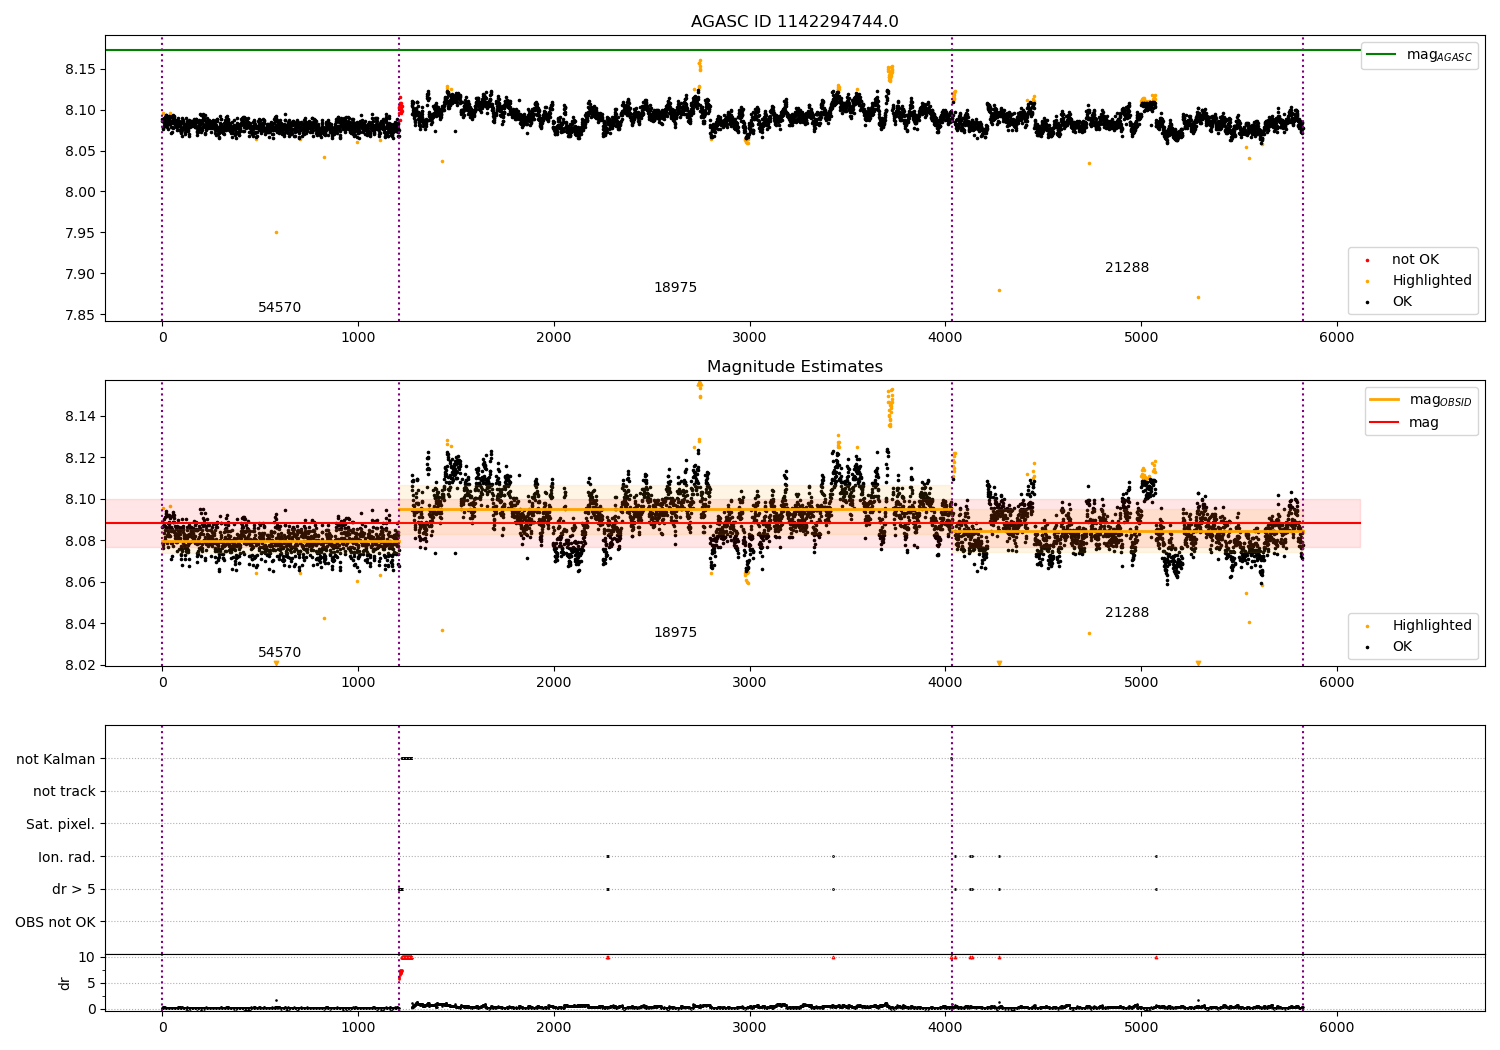
Task: Click the 18975 label in the top plot
Action: click(675, 288)
